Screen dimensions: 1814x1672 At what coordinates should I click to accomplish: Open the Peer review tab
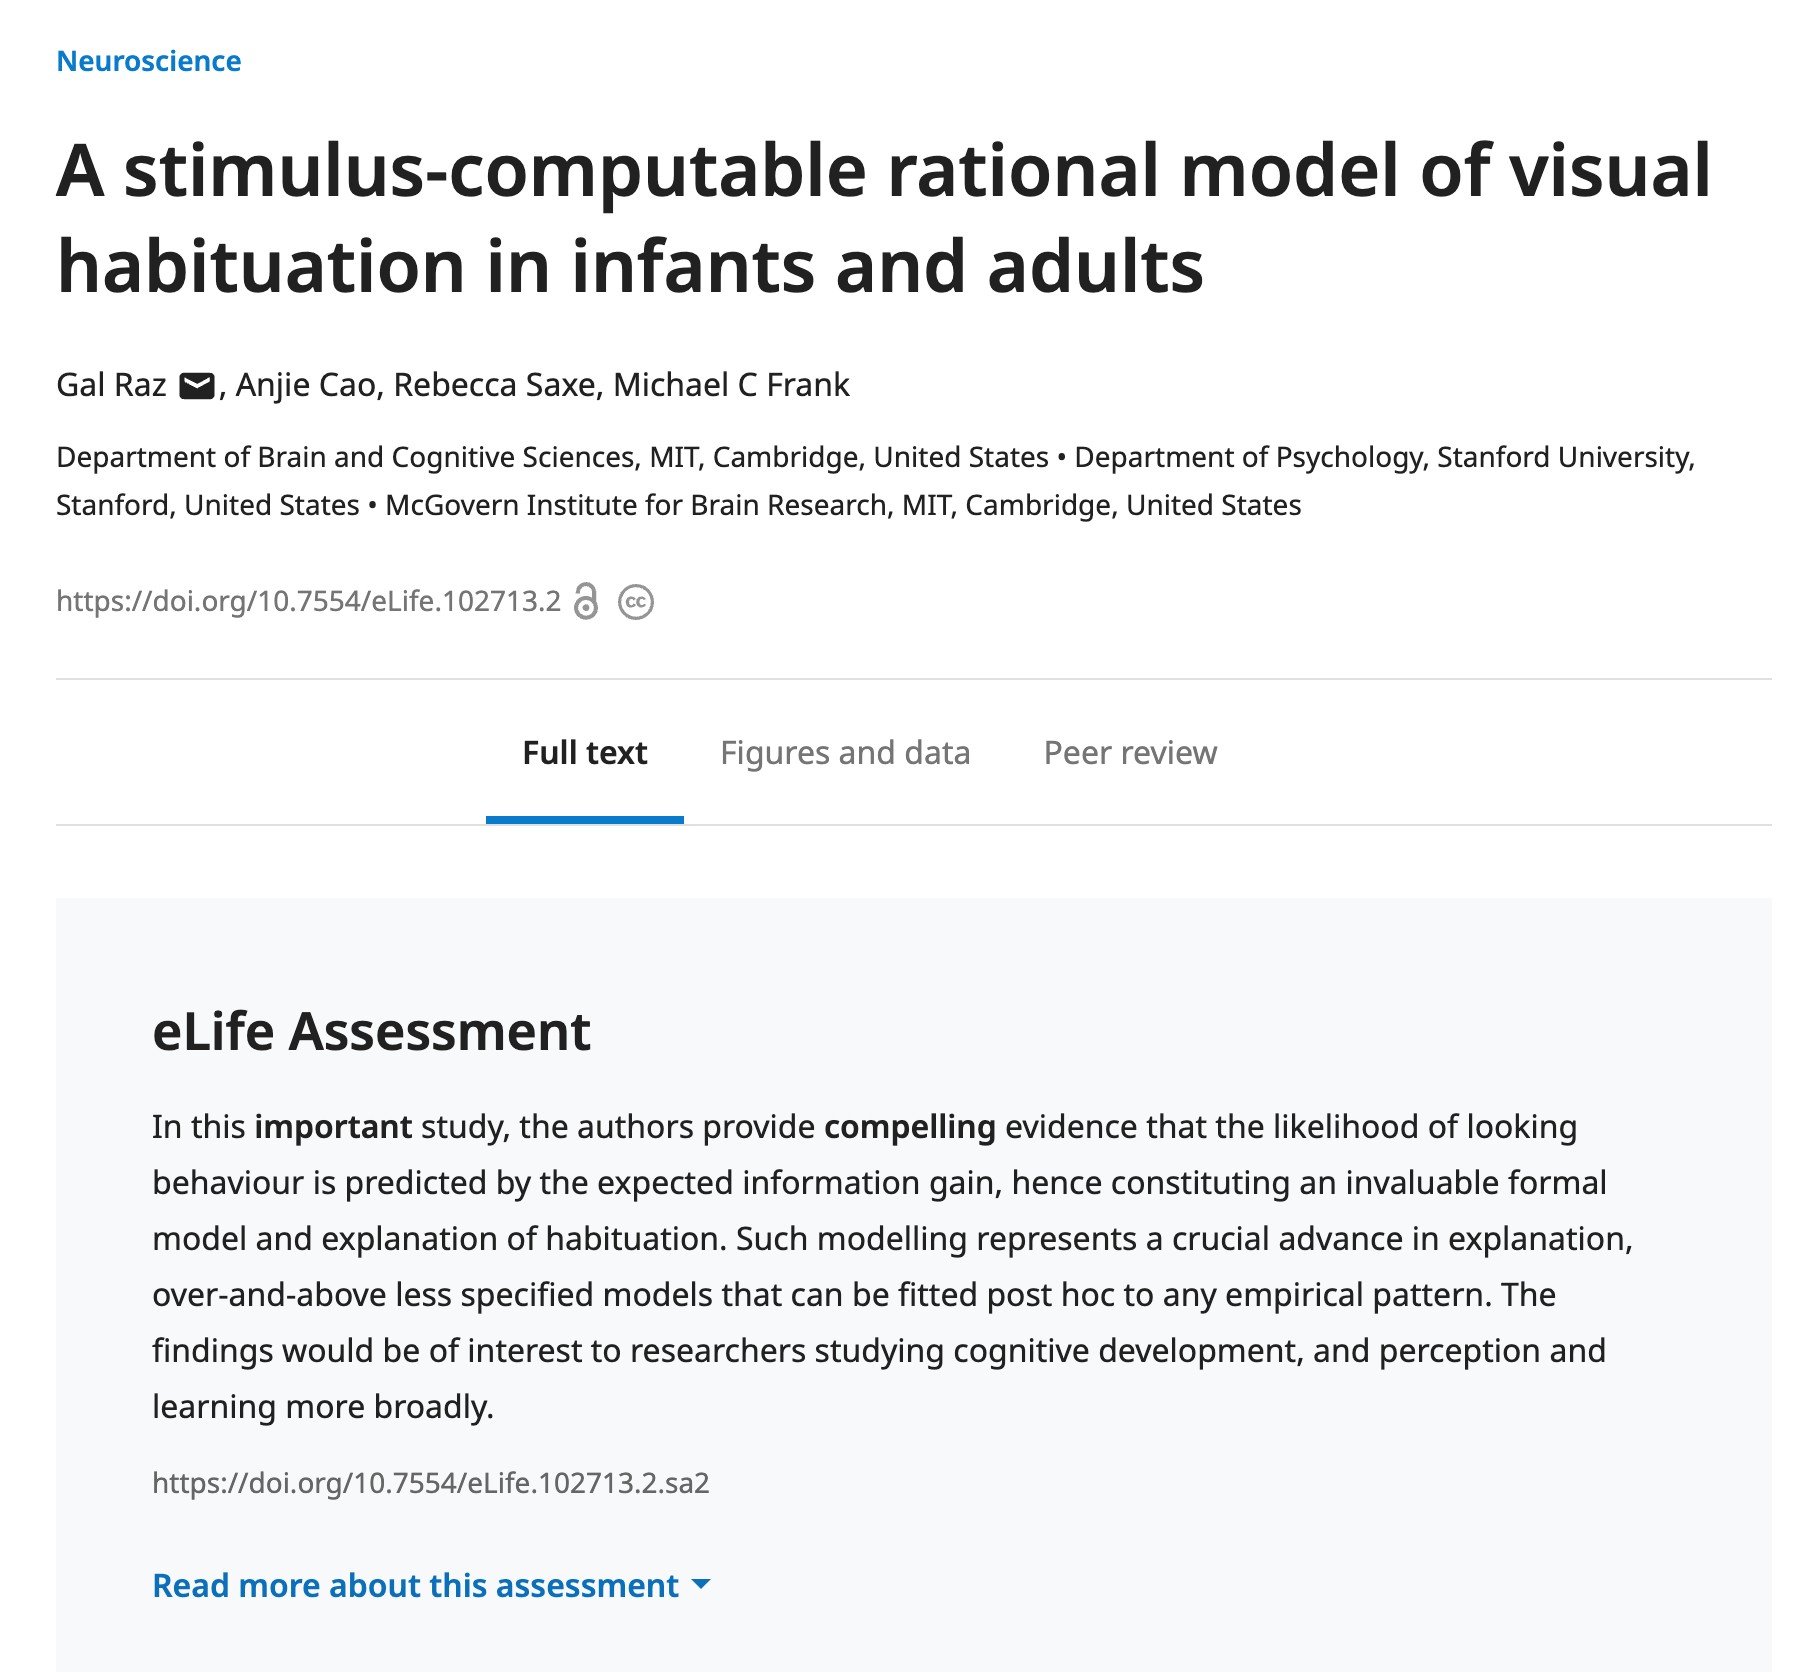1130,753
